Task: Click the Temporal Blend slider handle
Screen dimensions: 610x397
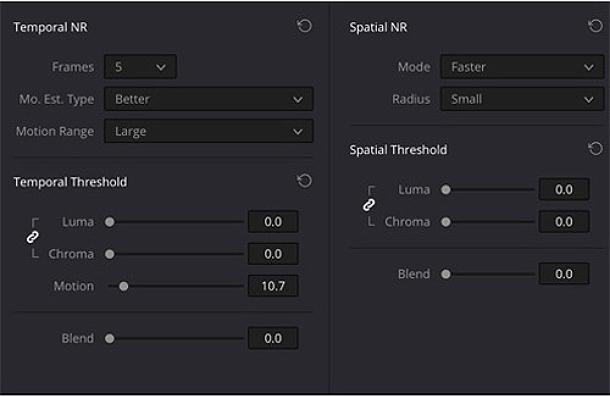Action: (x=110, y=338)
